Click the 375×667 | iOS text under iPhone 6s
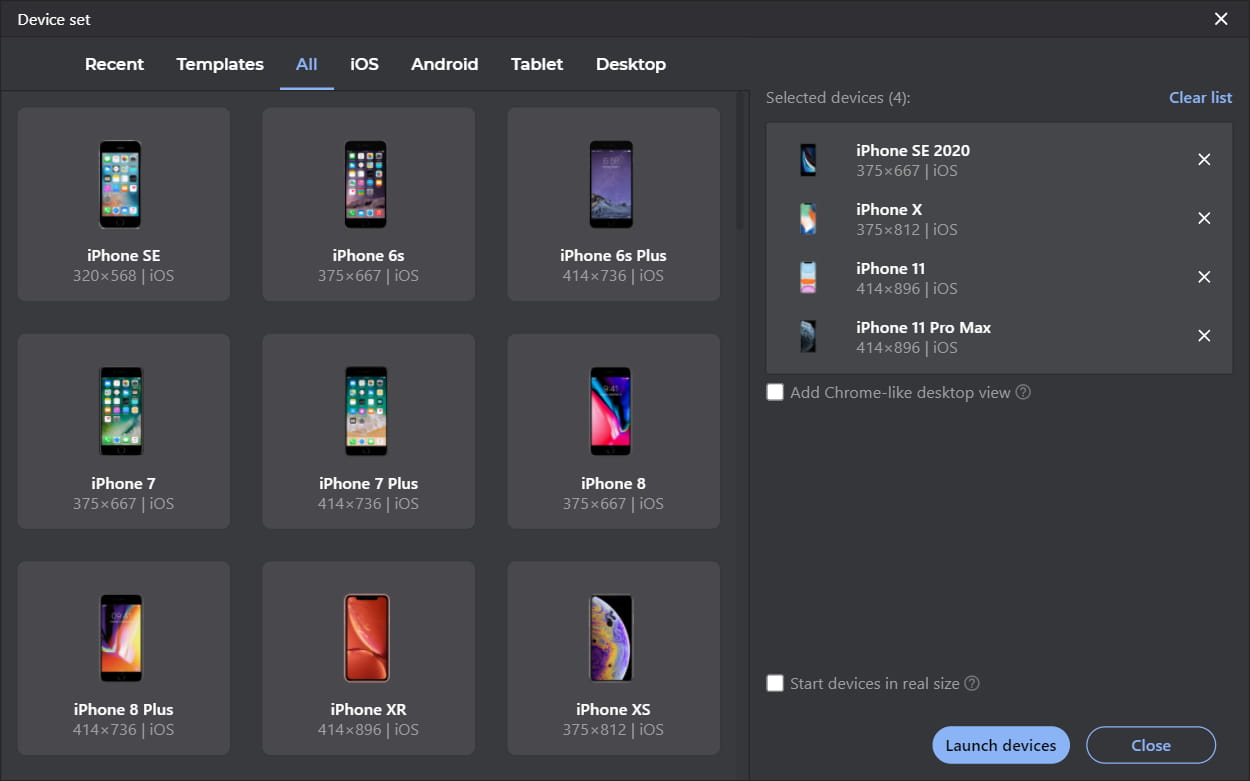1250x781 pixels. click(369, 275)
